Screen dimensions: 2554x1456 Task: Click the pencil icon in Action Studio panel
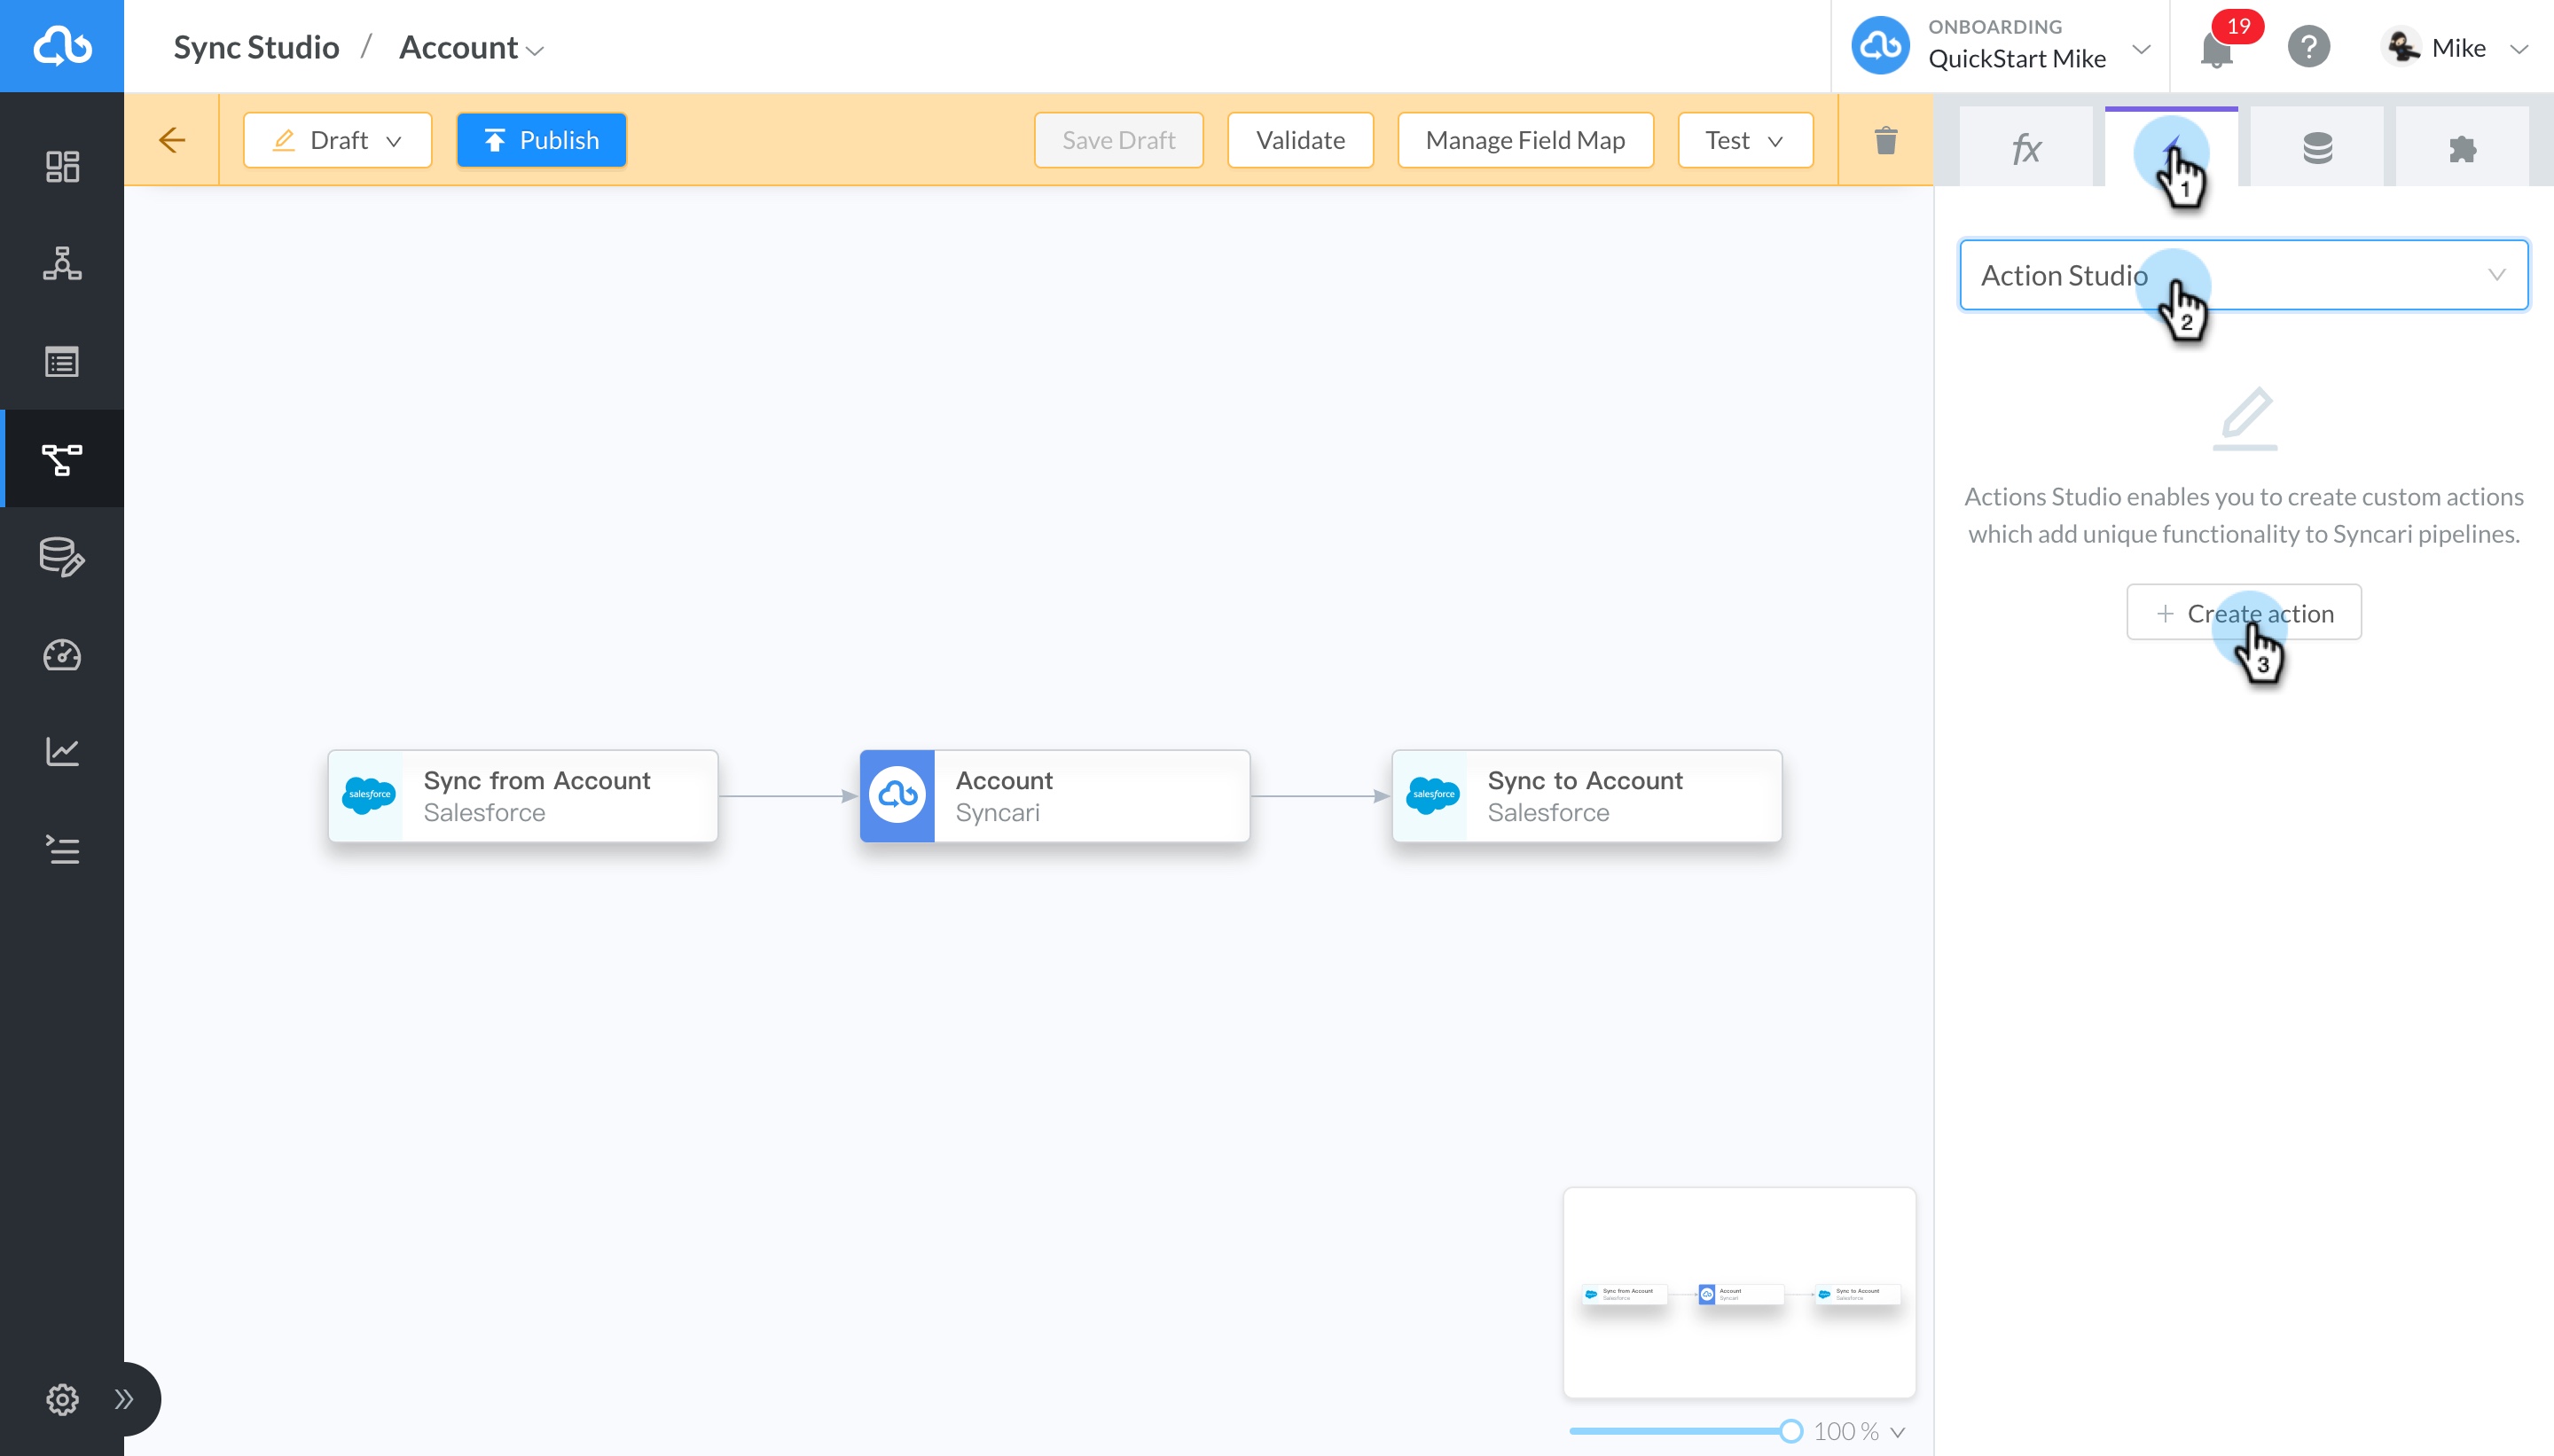click(x=2245, y=418)
